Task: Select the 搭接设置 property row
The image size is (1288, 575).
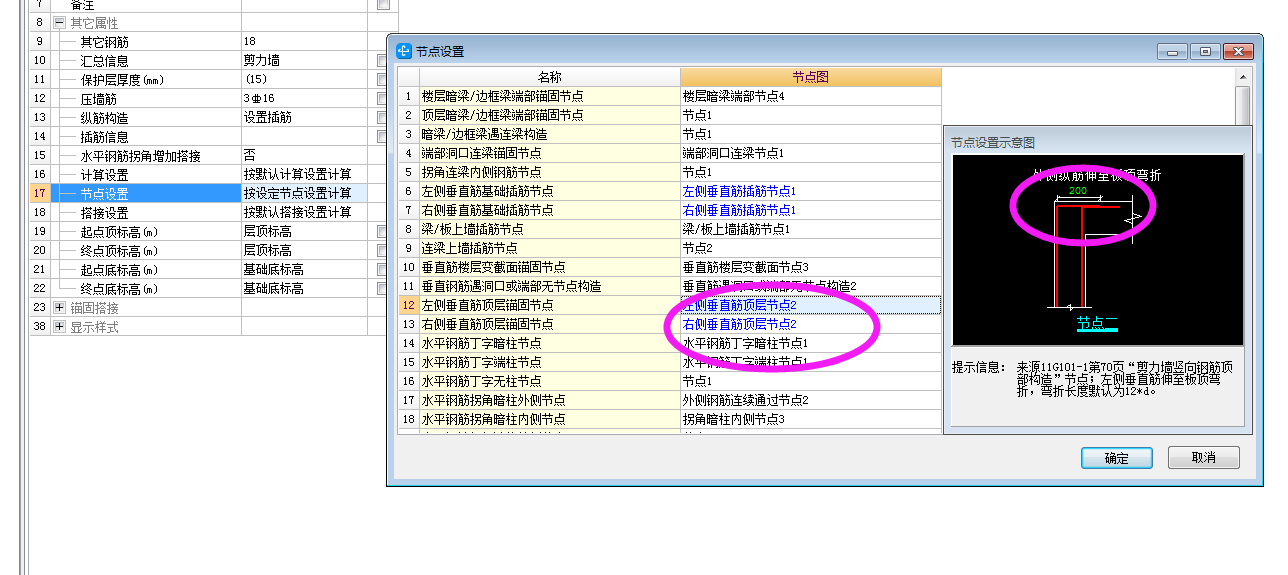Action: (145, 212)
